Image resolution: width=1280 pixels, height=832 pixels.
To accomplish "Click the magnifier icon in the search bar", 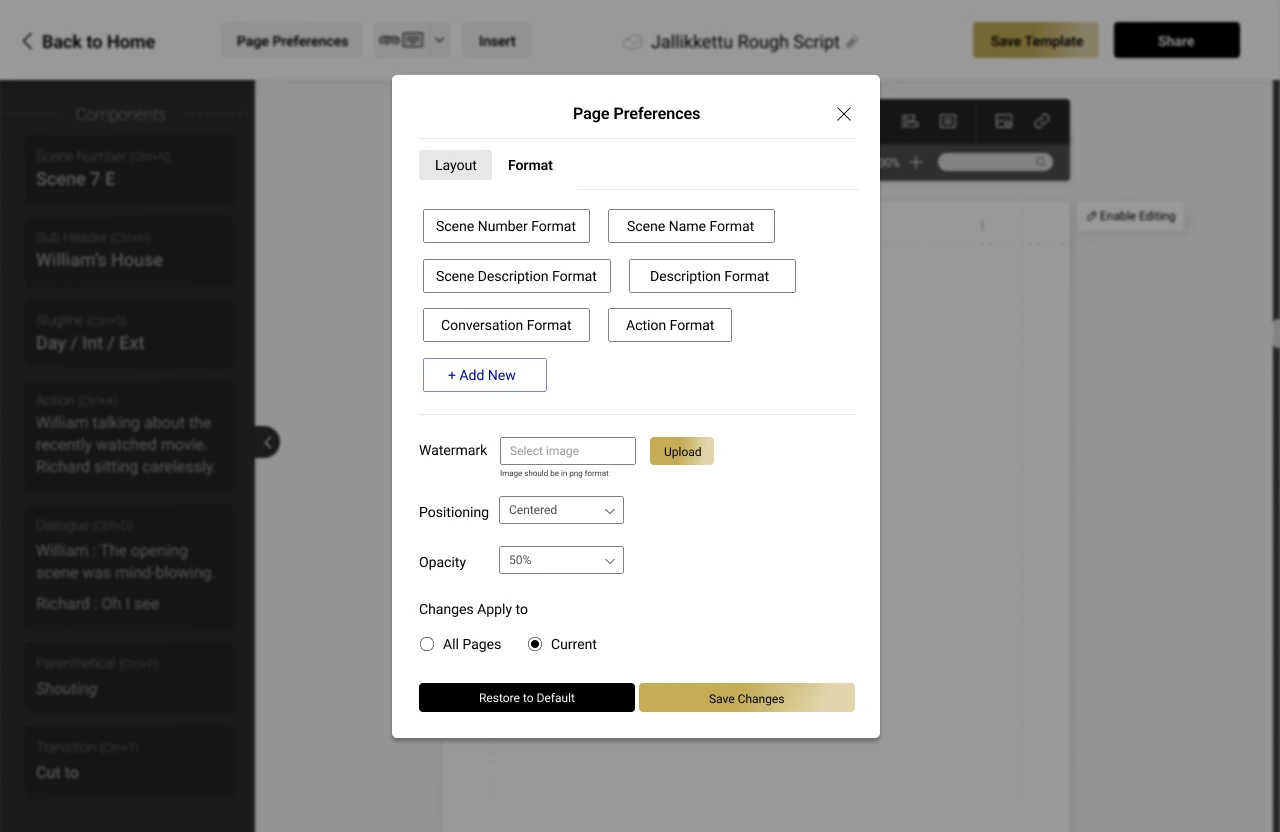I will pos(1040,161).
